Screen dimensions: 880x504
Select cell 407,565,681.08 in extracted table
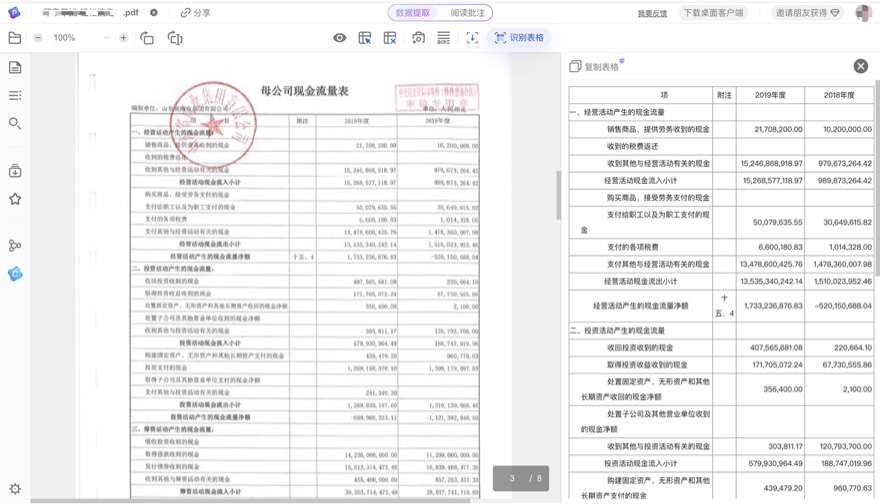pos(771,347)
